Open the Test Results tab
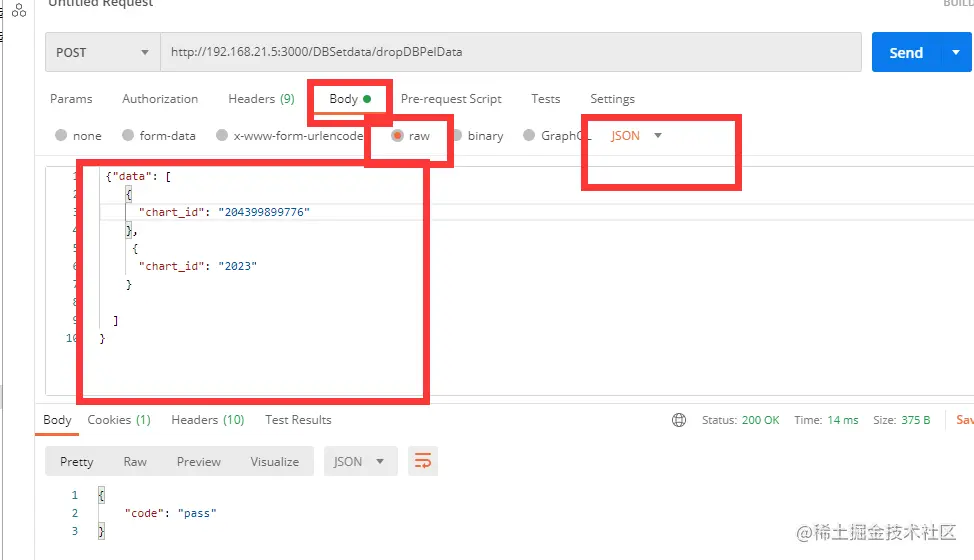Viewport: 974px width, 560px height. pyautogui.click(x=298, y=420)
